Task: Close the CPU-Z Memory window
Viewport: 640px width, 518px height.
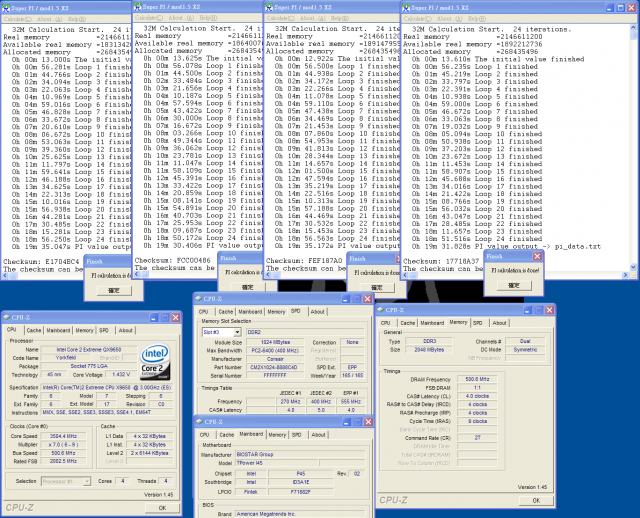Action: tap(549, 310)
